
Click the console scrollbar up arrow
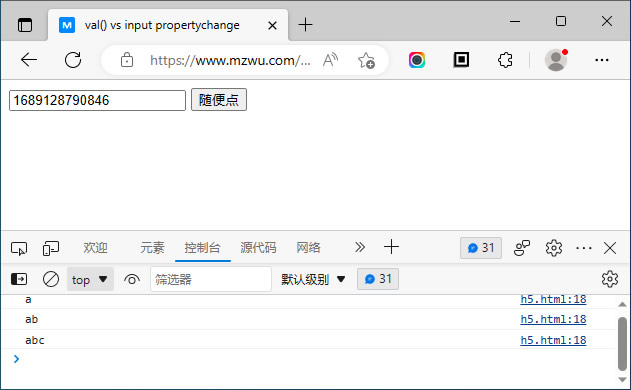click(622, 304)
